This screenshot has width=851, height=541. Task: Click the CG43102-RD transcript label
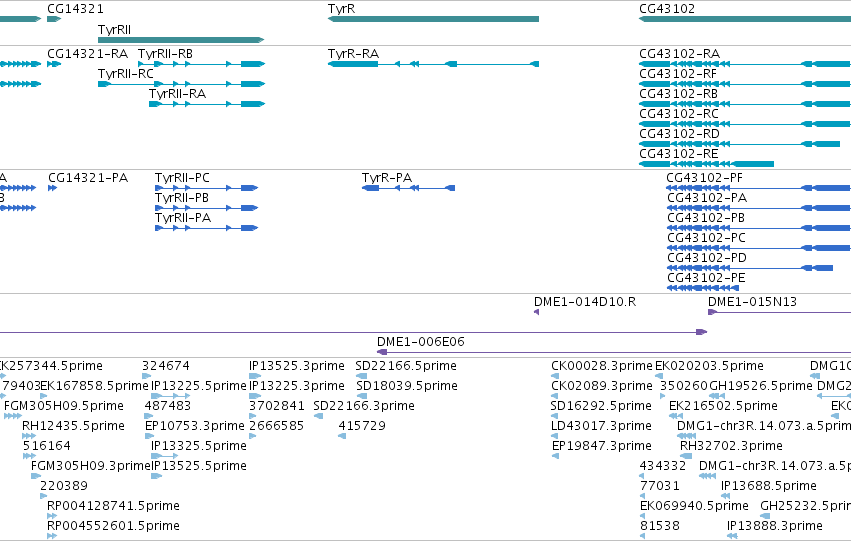tap(679, 134)
